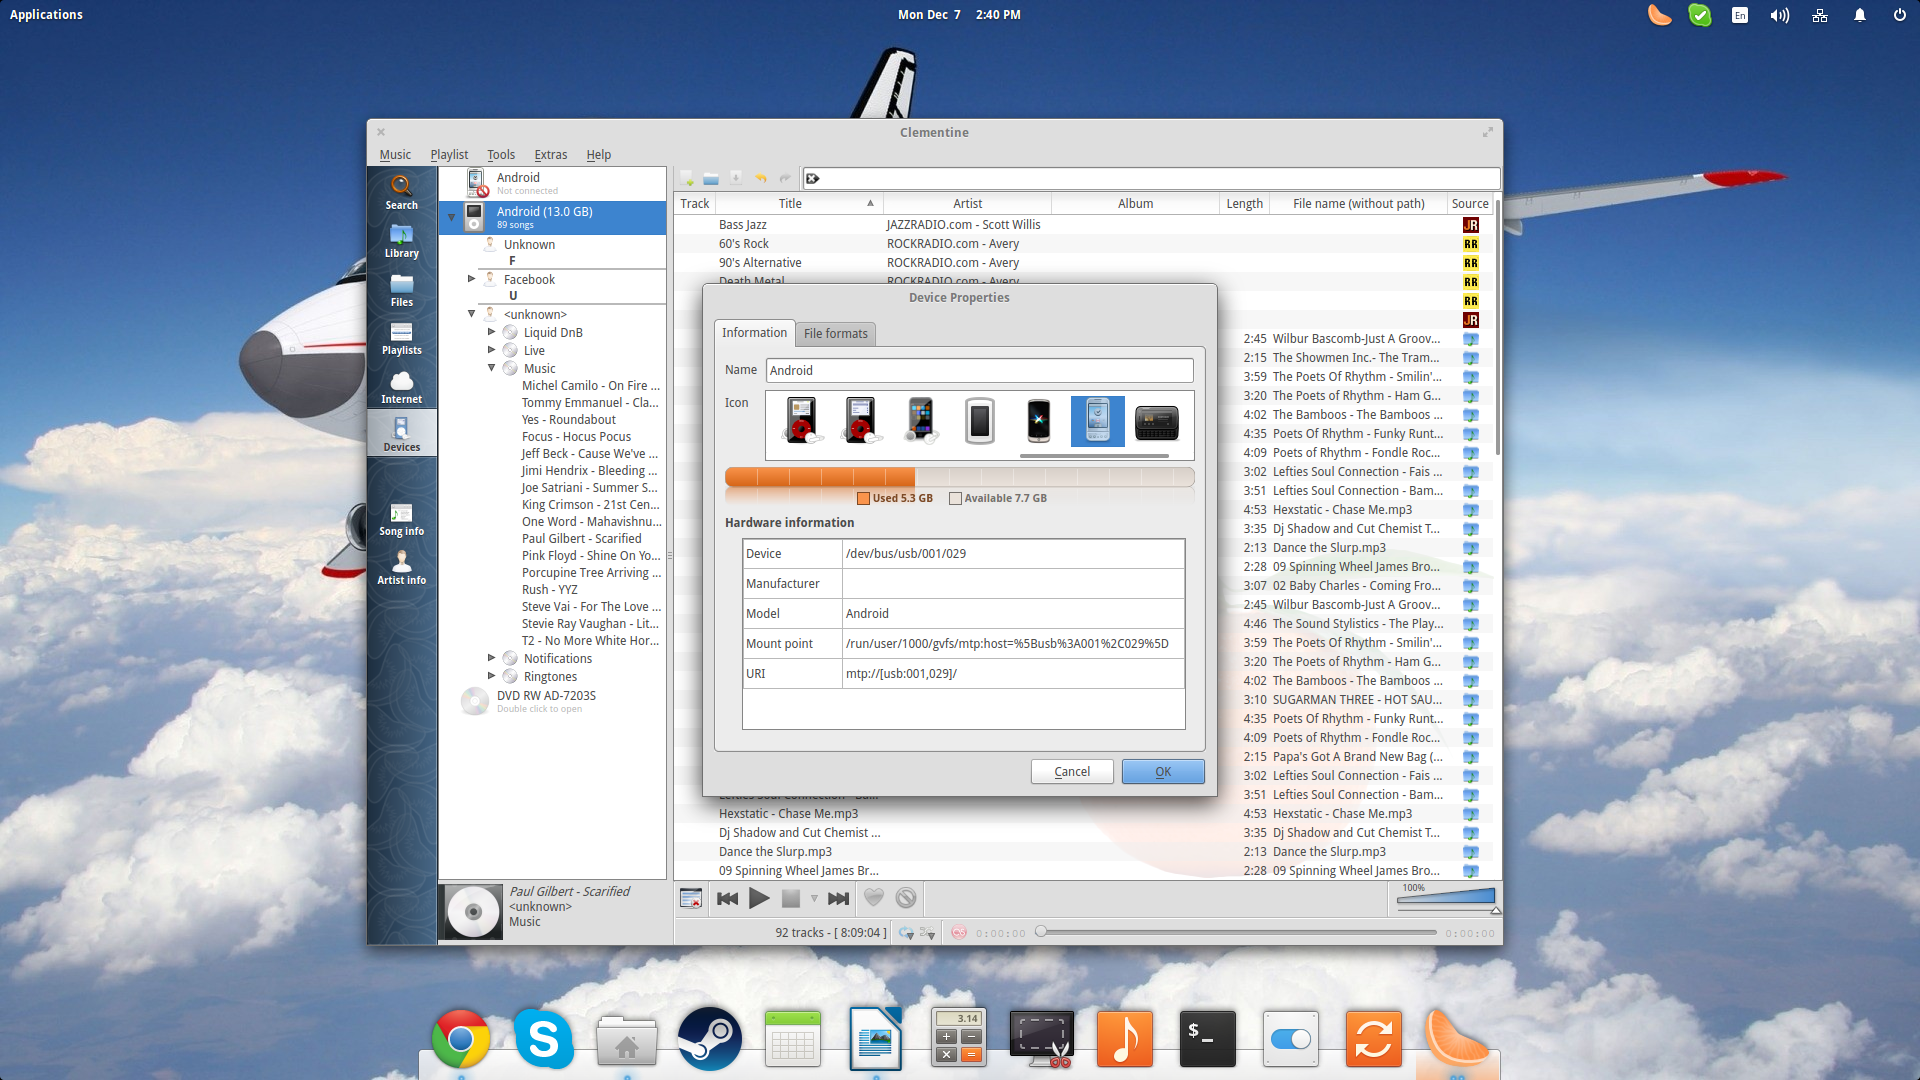
Task: Choose the black phone device icon
Action: click(1039, 420)
